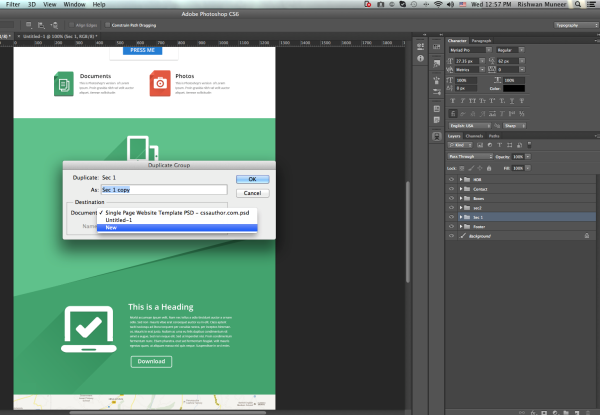Click the Faux Italic style icon
Screen dimensions: 600x415
[x=462, y=101]
